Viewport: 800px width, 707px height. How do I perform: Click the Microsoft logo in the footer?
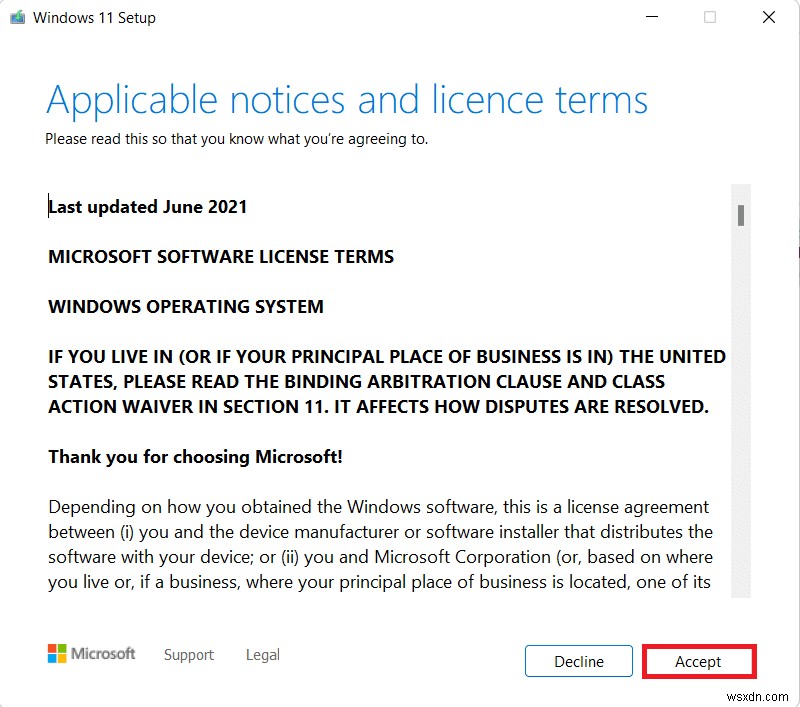tap(92, 653)
